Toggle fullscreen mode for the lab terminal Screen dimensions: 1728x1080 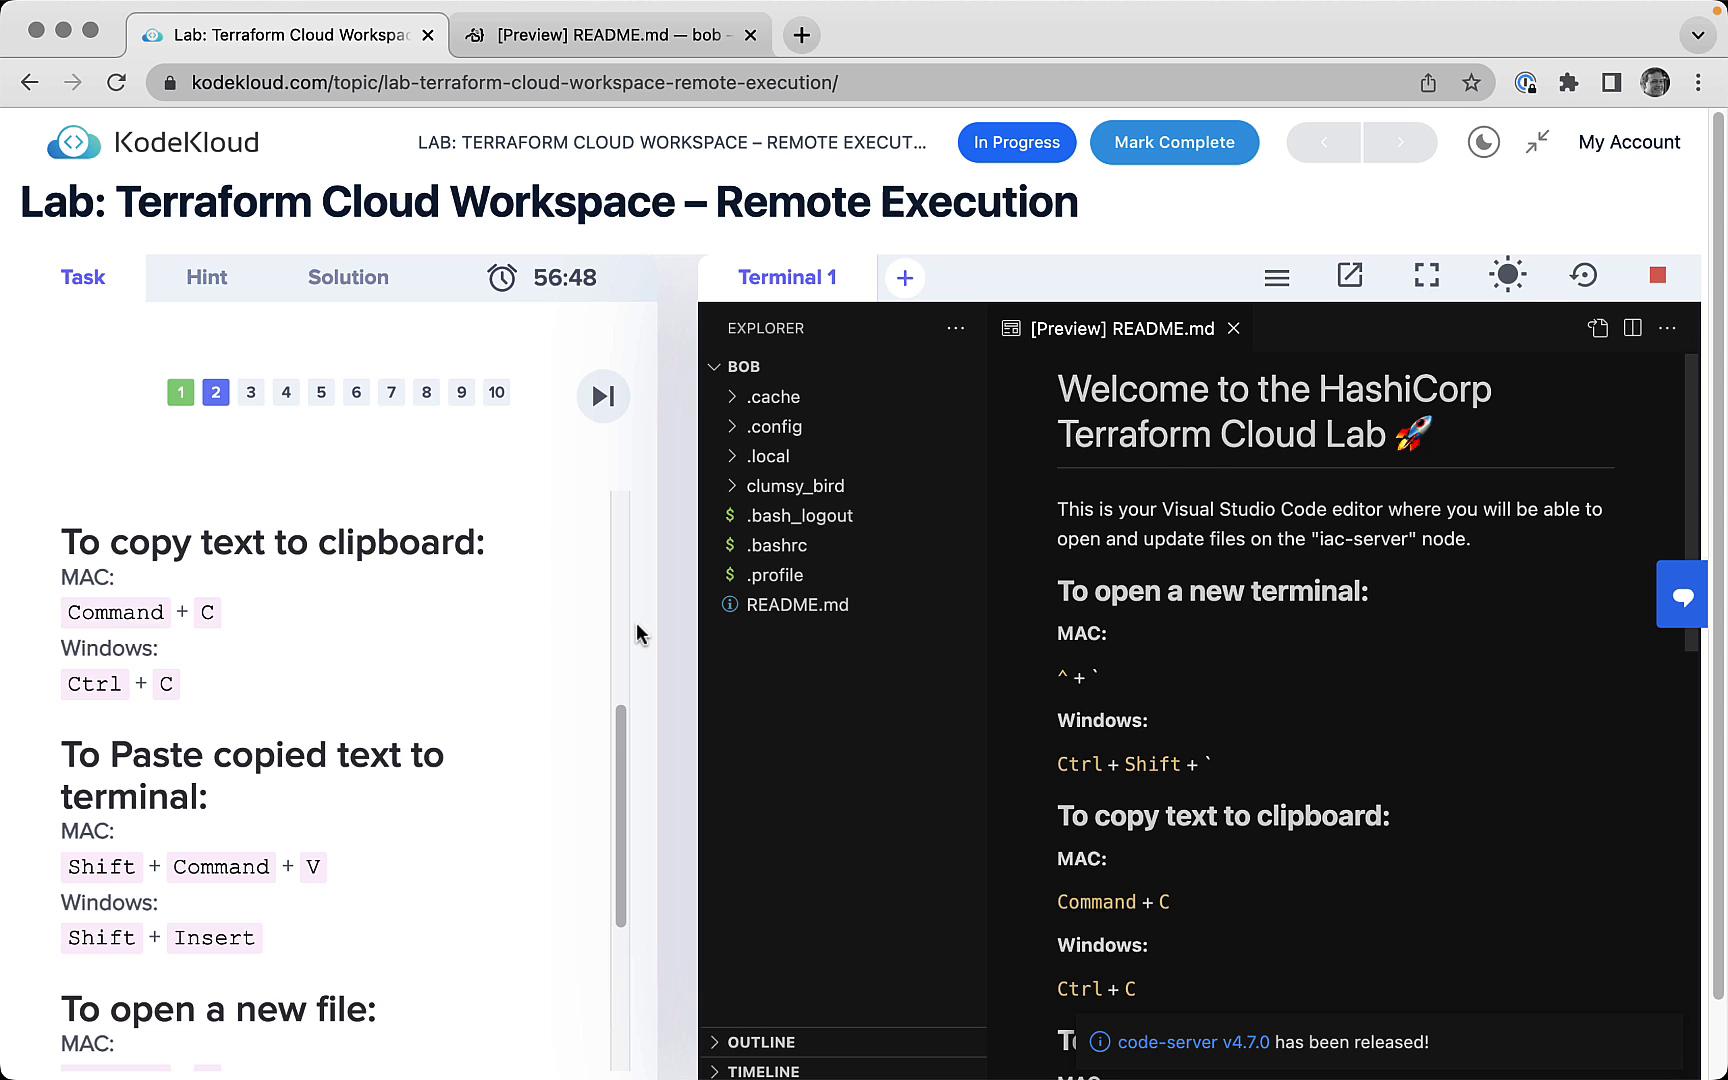pos(1427,275)
